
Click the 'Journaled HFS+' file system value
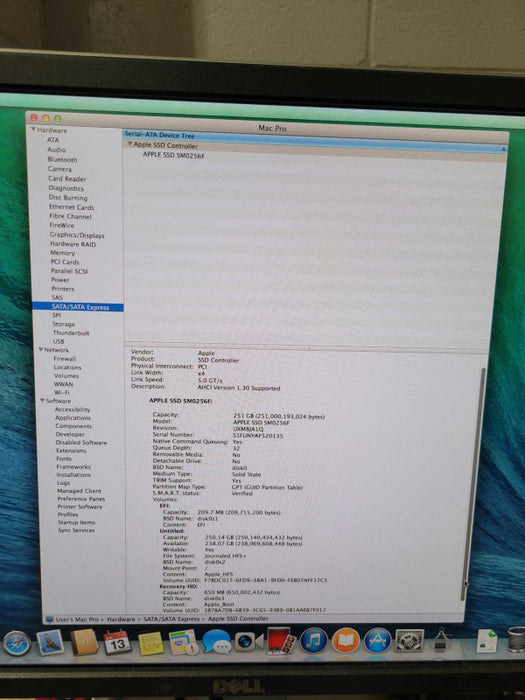tap(225, 556)
